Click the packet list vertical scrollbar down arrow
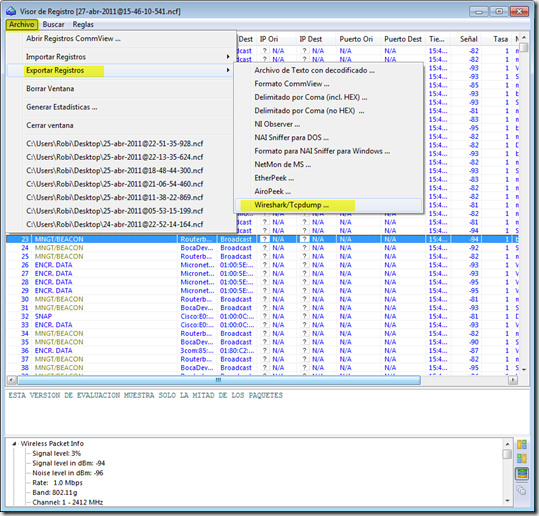This screenshot has height=516, width=539. (524, 370)
